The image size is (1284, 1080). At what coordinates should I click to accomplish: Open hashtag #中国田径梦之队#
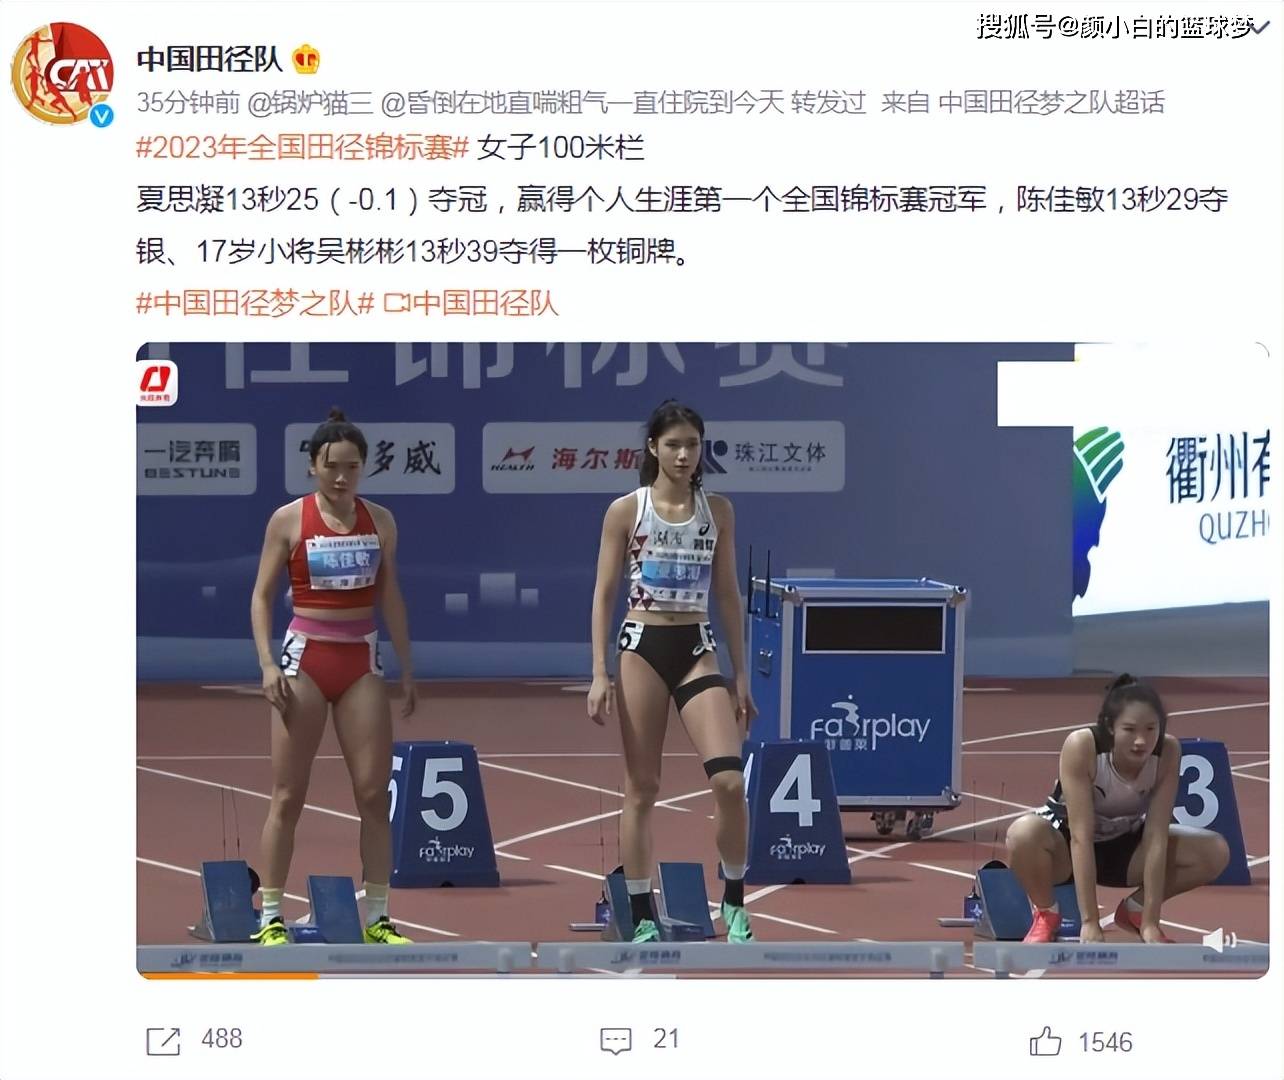pos(255,303)
